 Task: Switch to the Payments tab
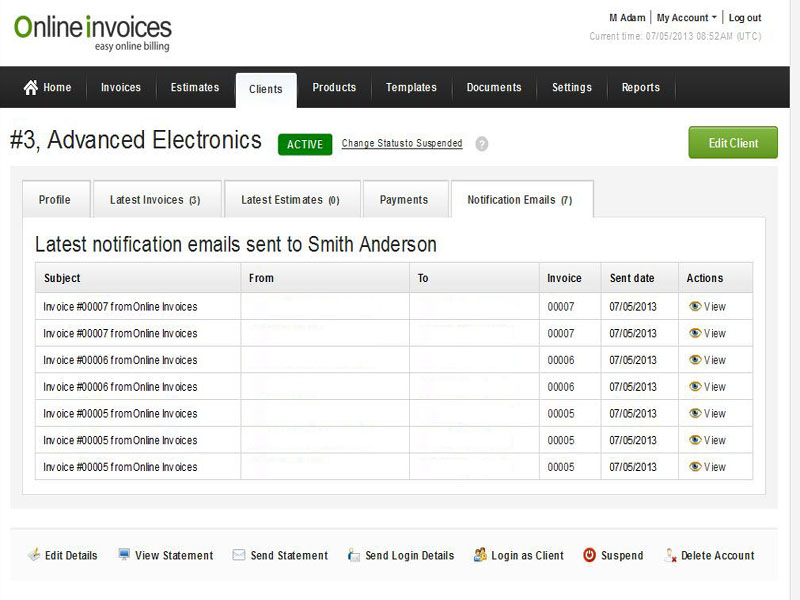coord(404,200)
